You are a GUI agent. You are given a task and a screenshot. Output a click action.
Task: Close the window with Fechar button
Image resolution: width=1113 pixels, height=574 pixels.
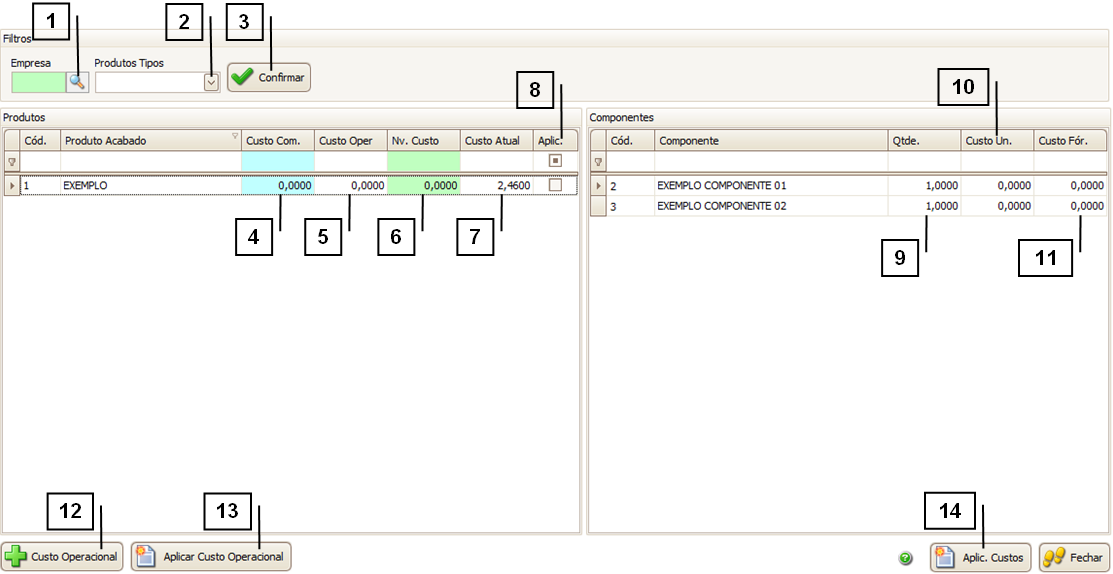(x=1075, y=558)
